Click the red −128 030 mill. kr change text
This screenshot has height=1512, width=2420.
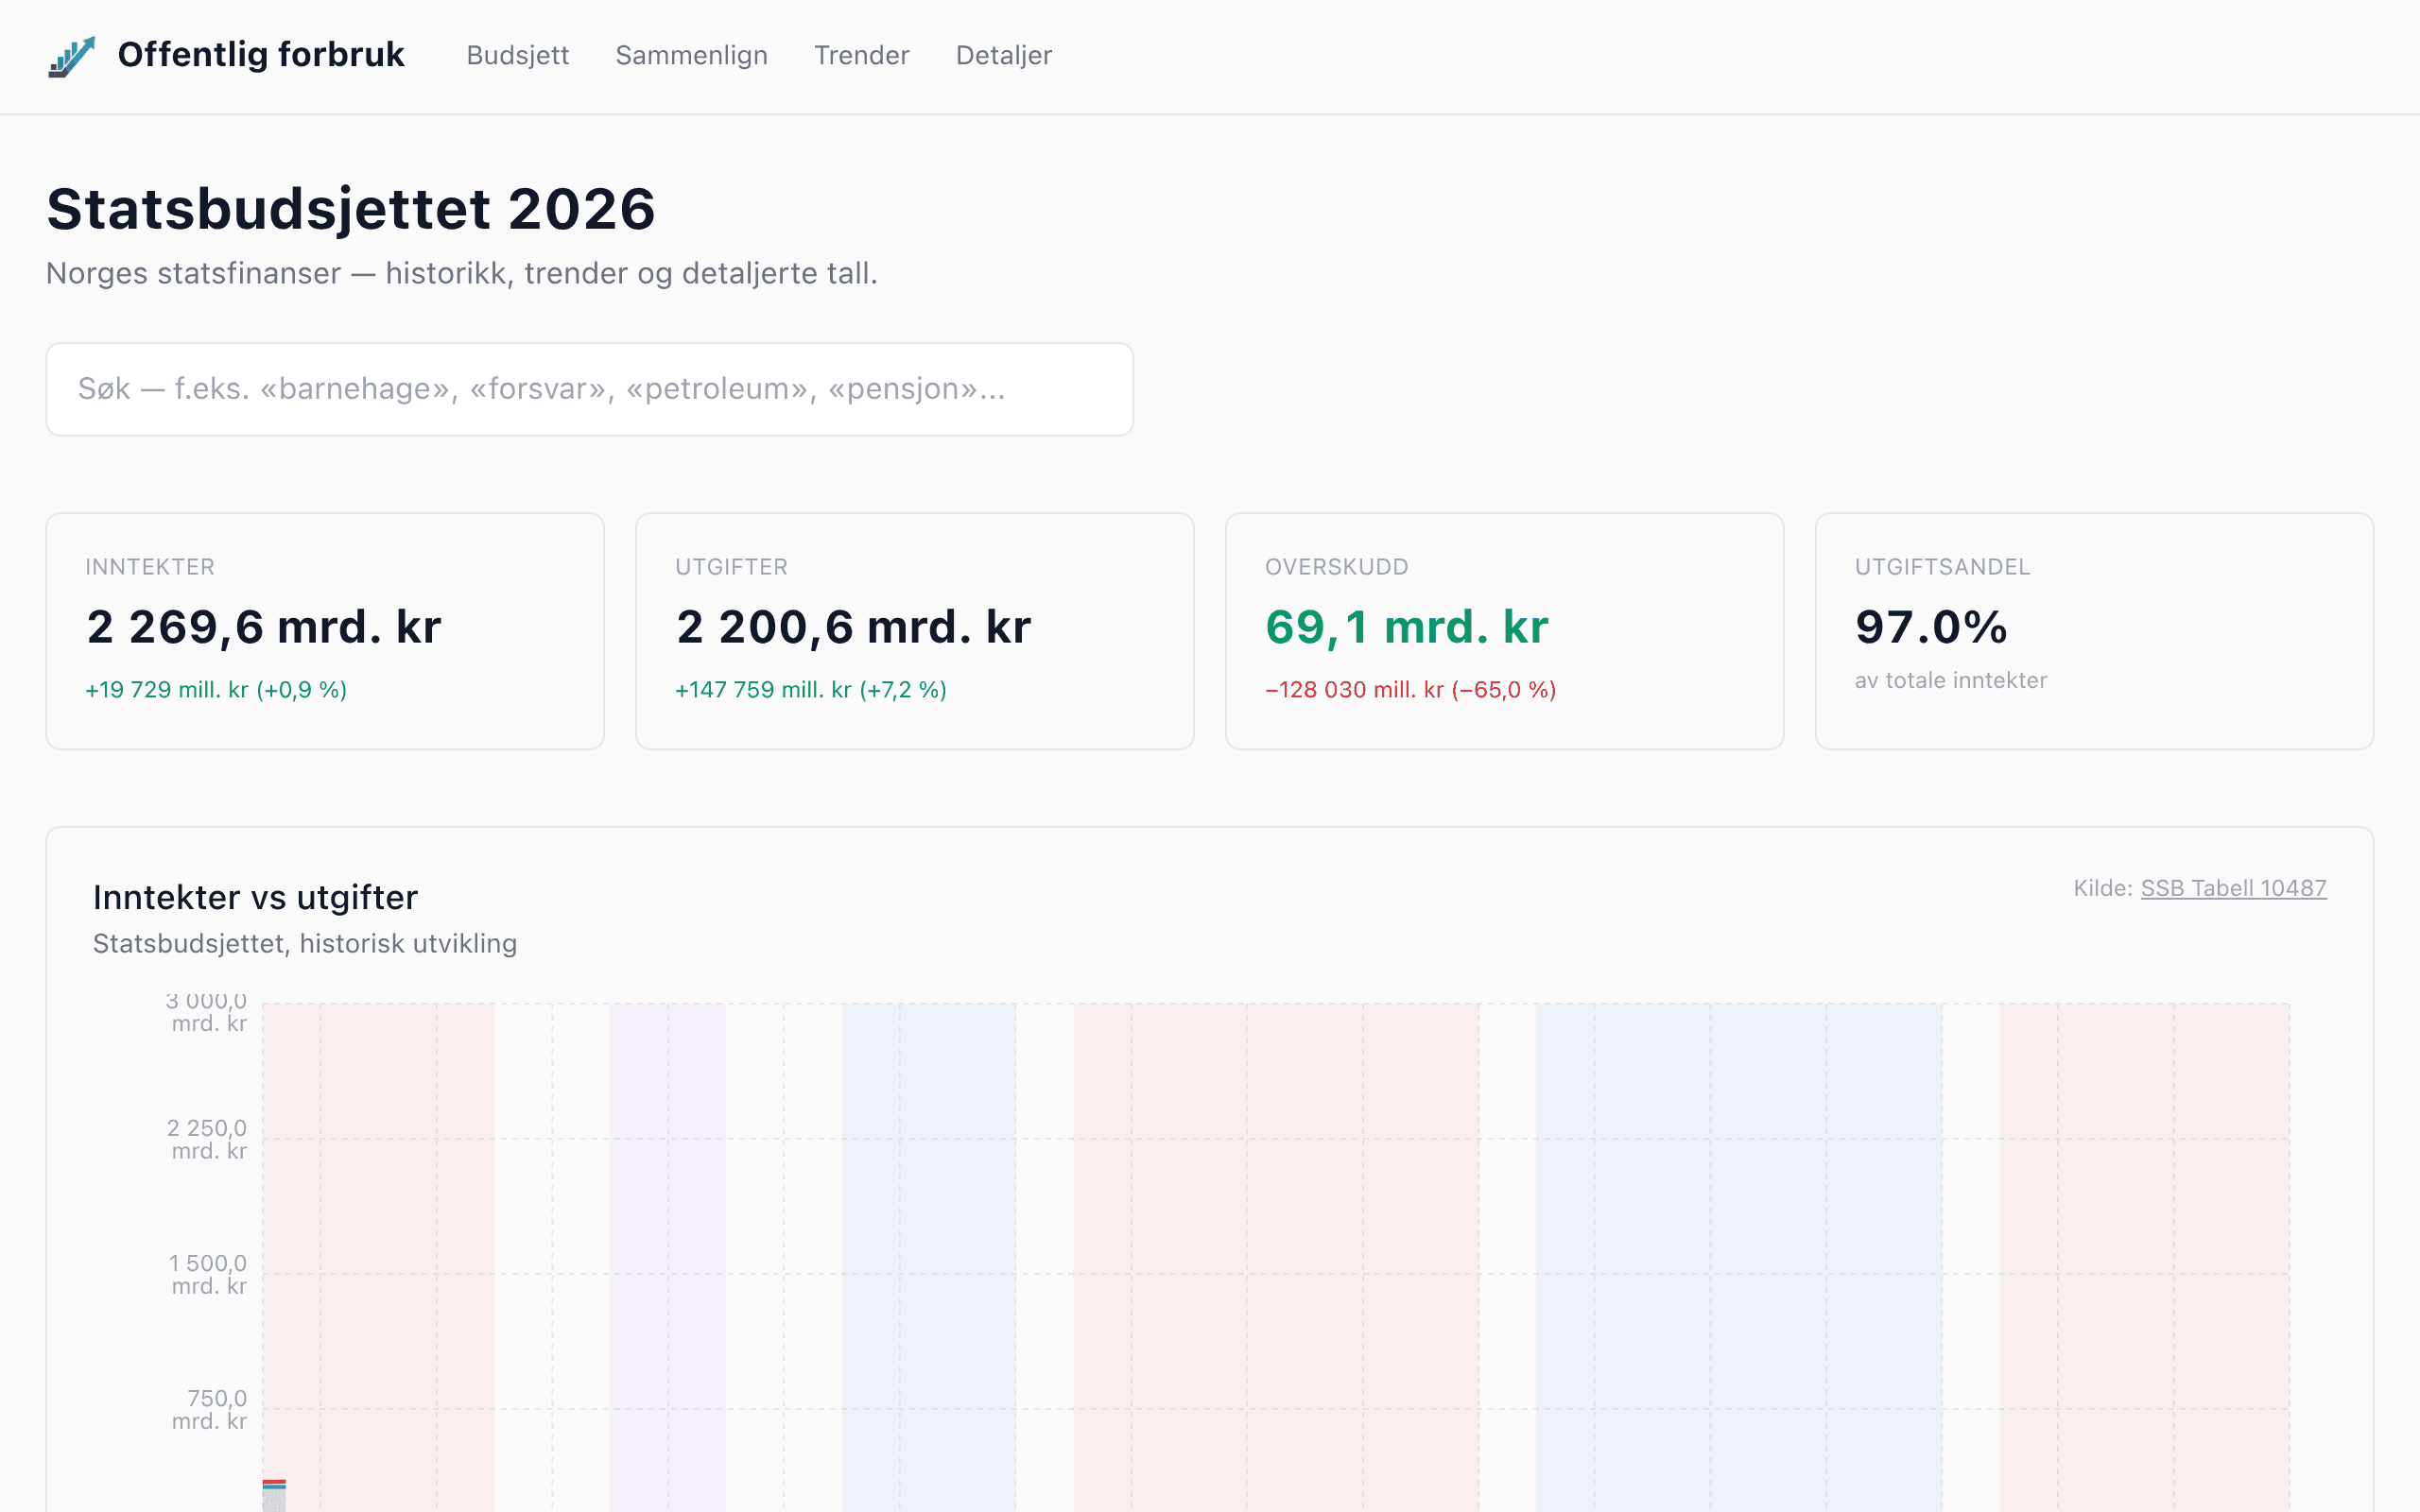1410,690
